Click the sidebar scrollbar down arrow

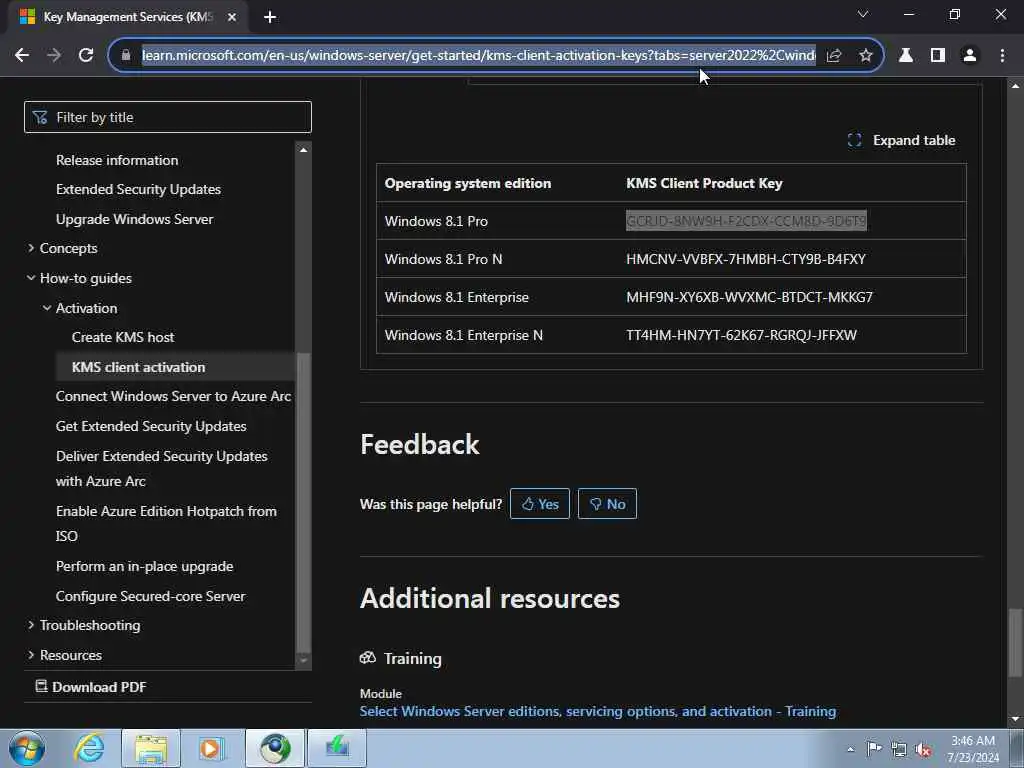(303, 661)
